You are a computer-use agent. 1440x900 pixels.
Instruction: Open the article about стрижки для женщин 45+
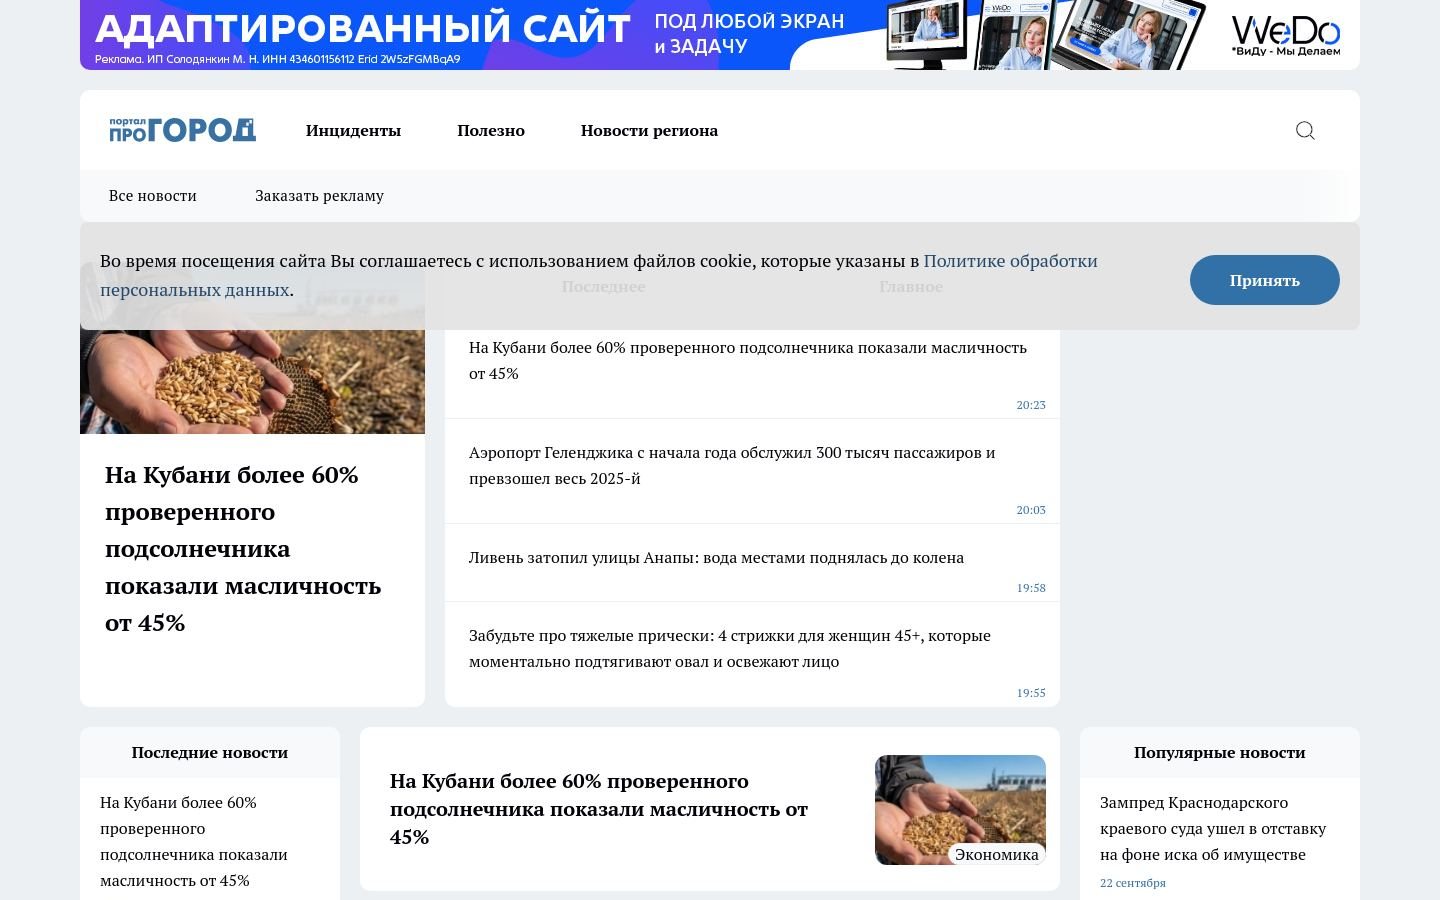730,648
